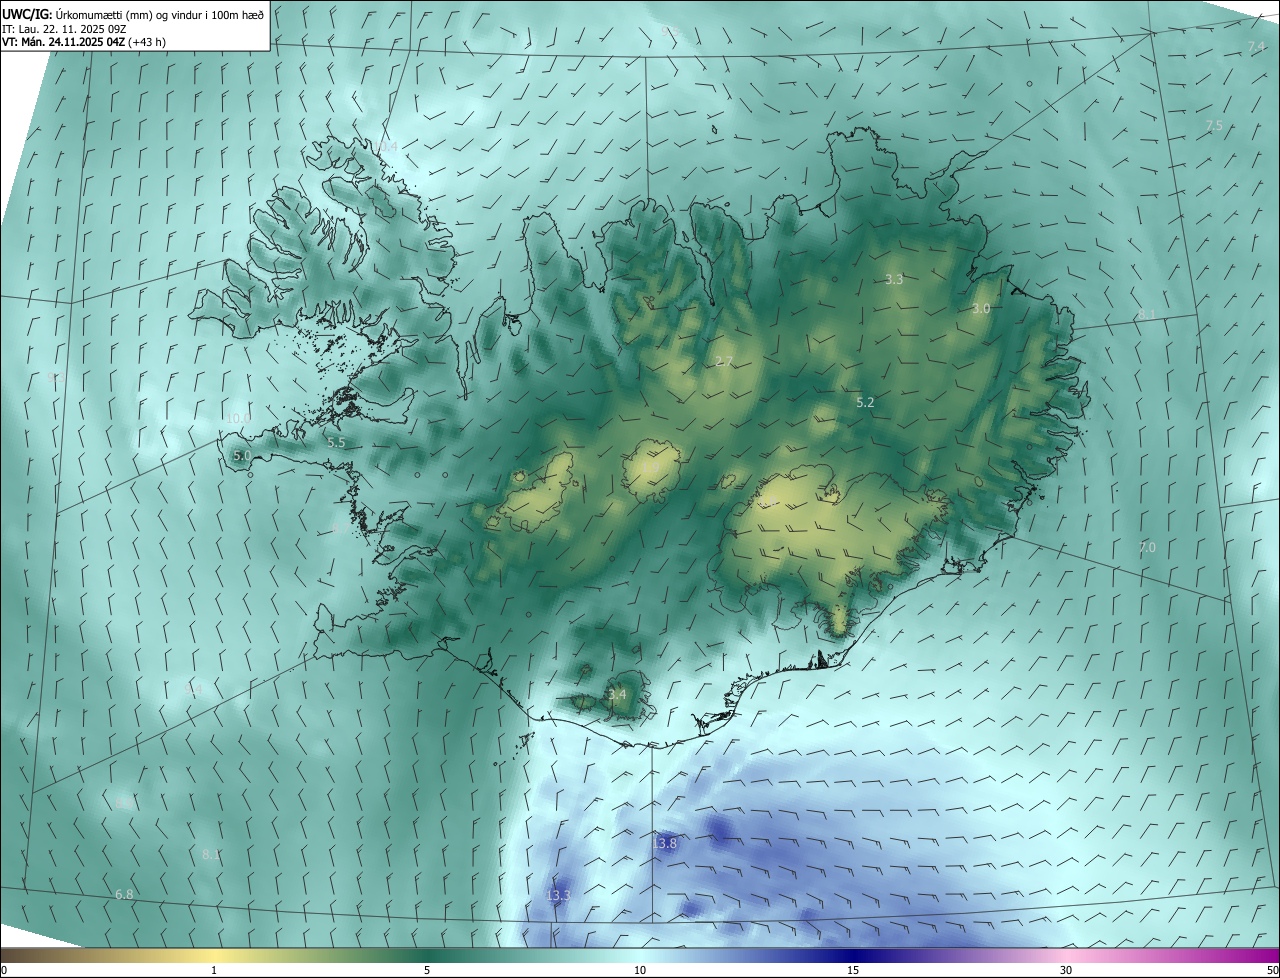Click the colorbar tick label 30
This screenshot has width=1280, height=978.
[1066, 971]
